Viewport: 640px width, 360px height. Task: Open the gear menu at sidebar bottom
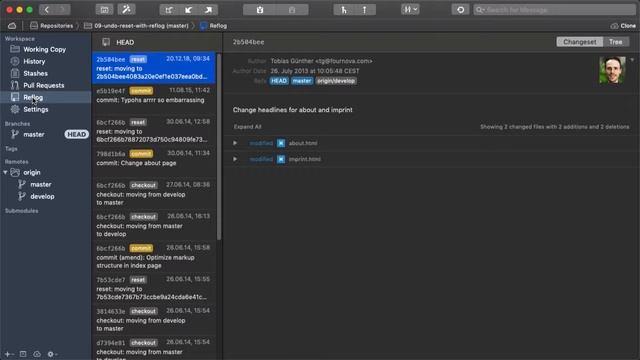tap(52, 354)
